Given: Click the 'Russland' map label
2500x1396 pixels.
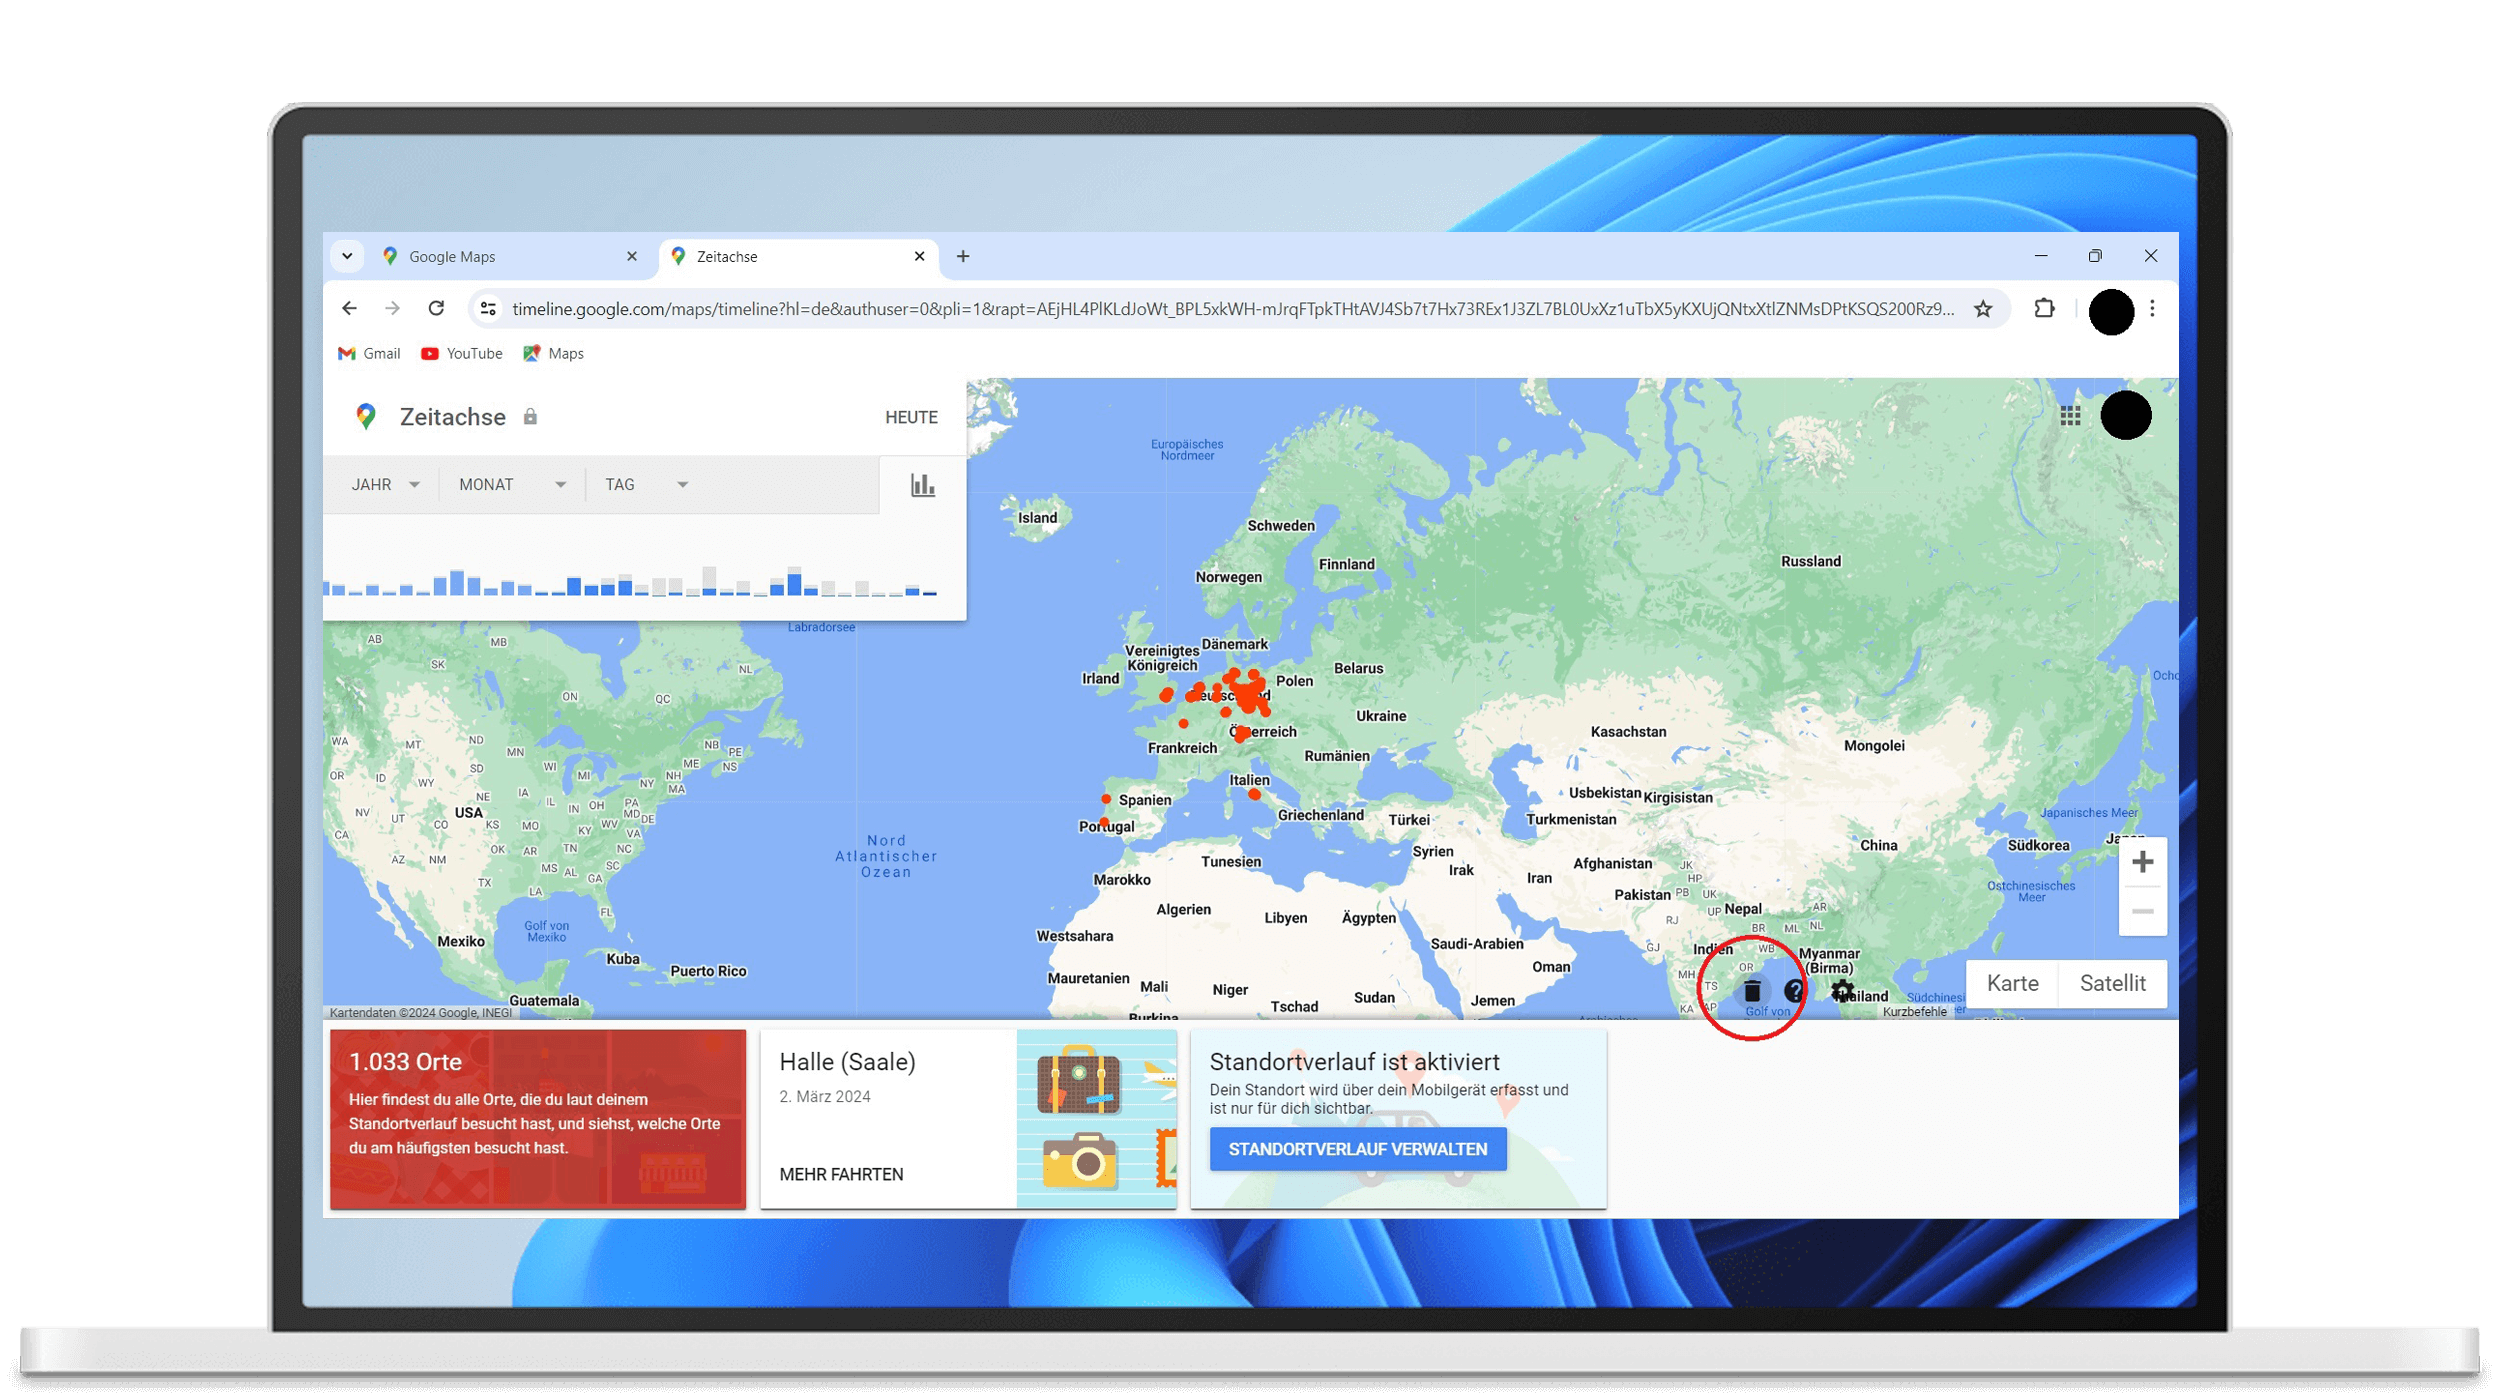Looking at the screenshot, I should point(1810,562).
